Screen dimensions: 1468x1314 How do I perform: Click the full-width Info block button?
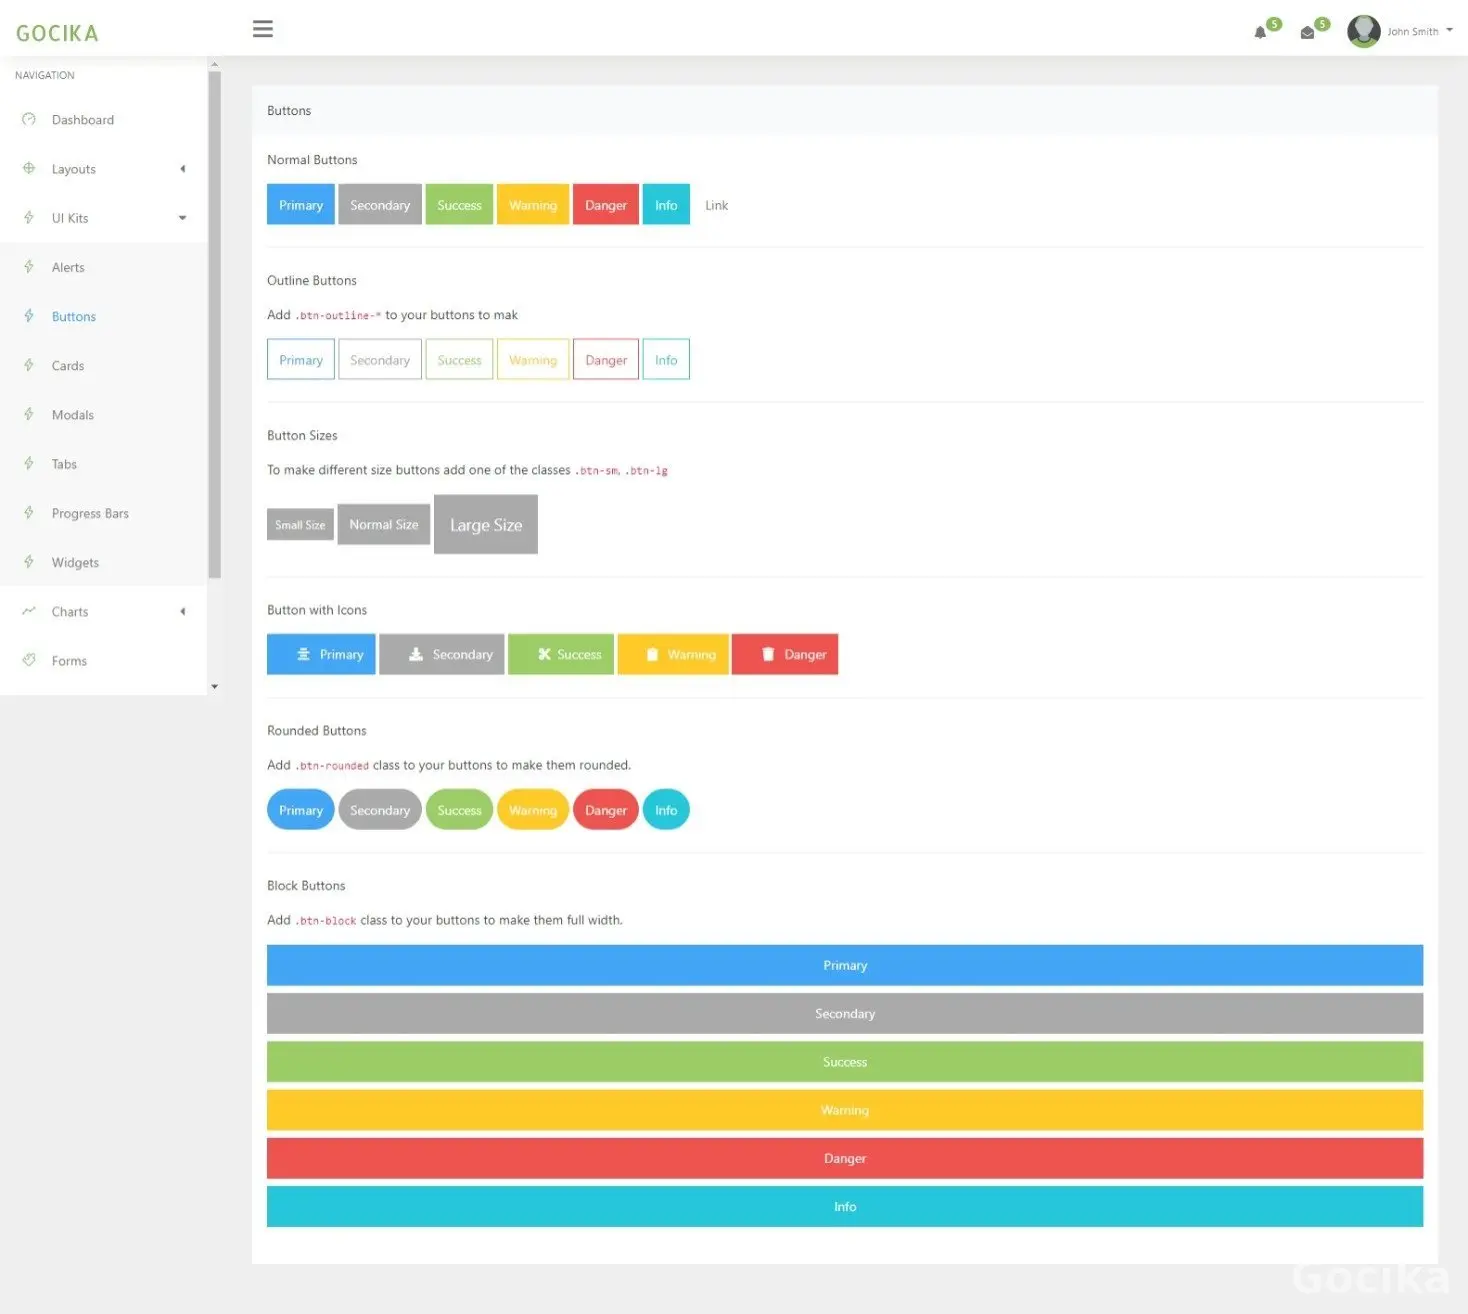(x=844, y=1207)
